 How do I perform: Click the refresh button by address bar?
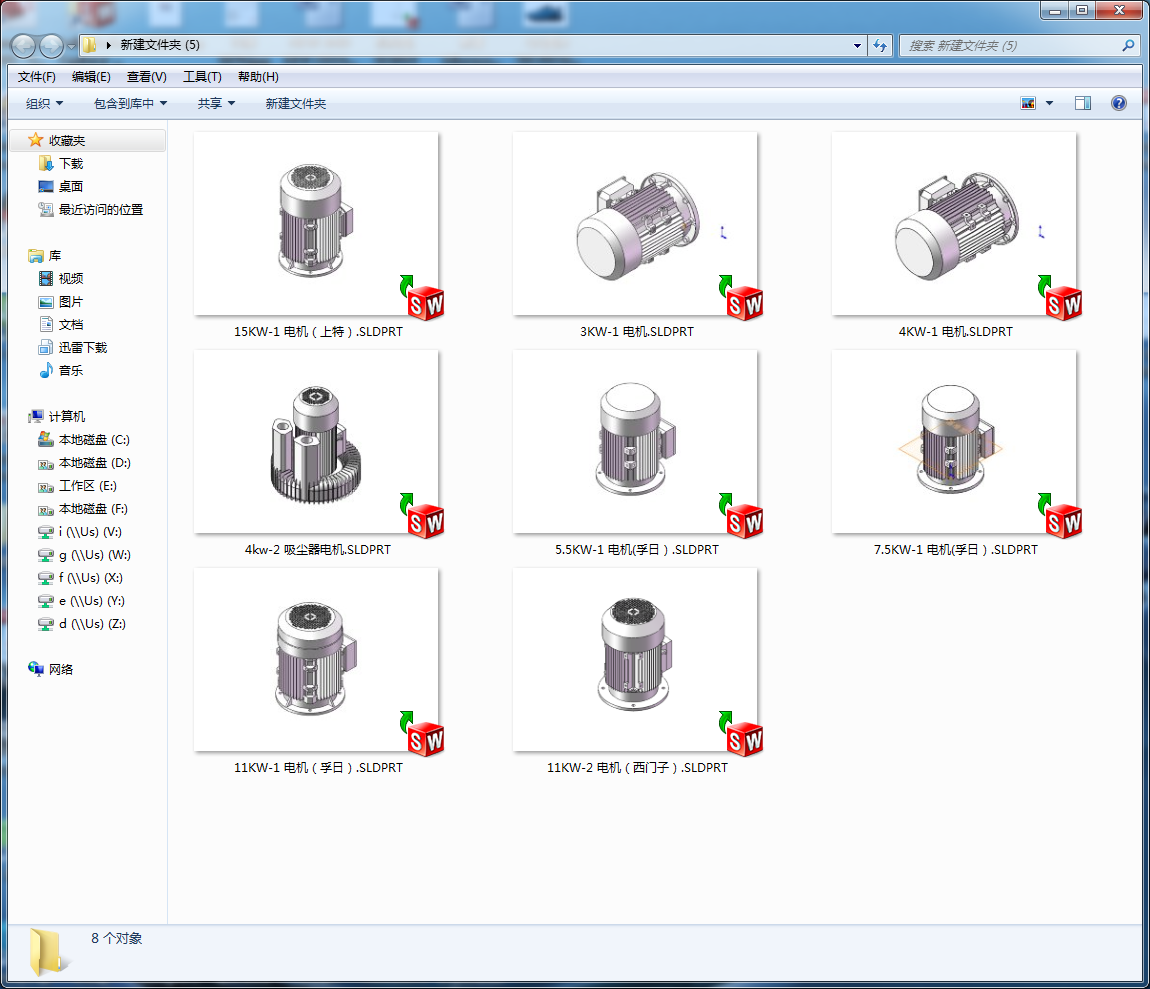pyautogui.click(x=880, y=45)
